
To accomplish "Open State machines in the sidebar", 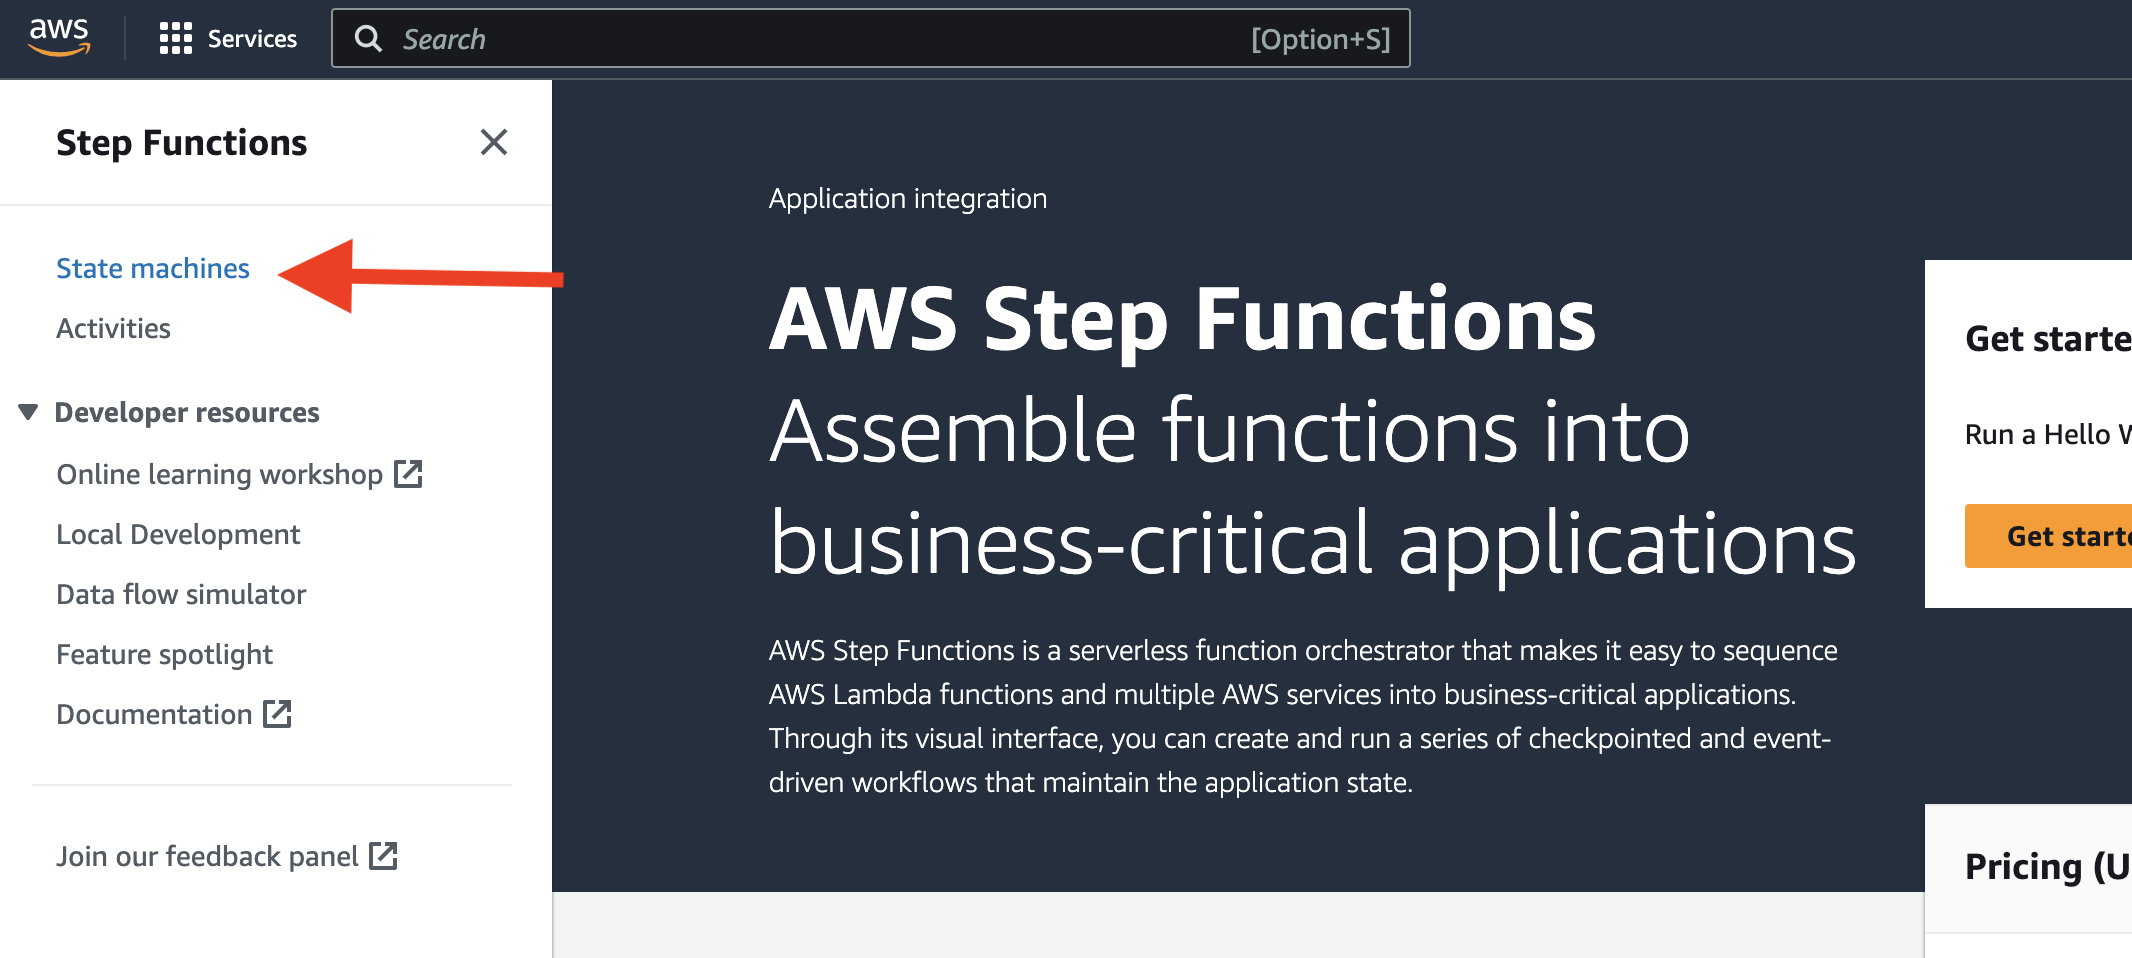I will coord(153,268).
